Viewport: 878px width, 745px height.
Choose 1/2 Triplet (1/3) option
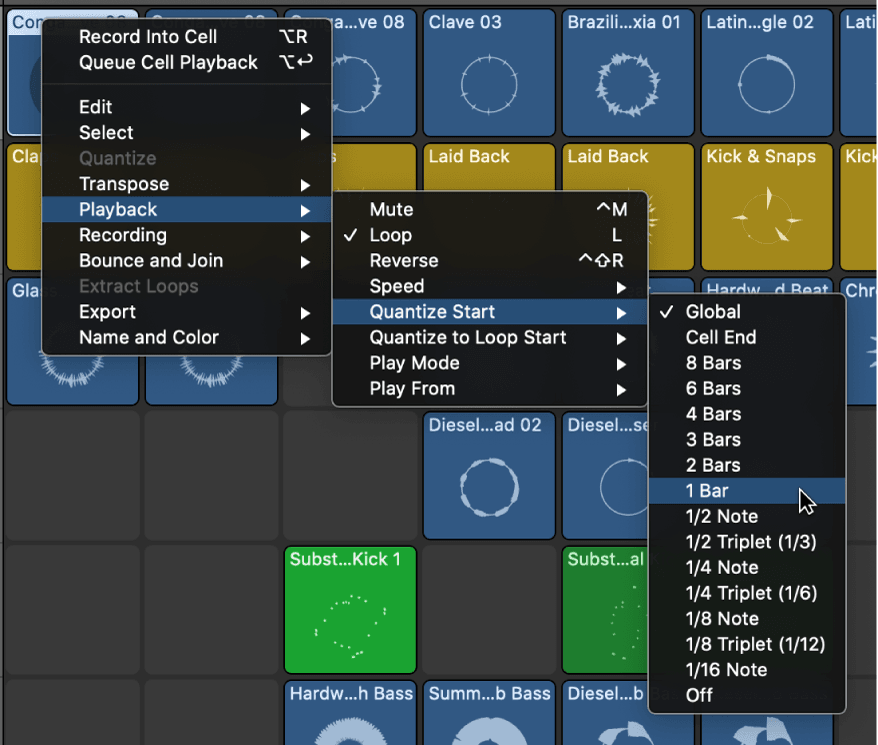(747, 542)
